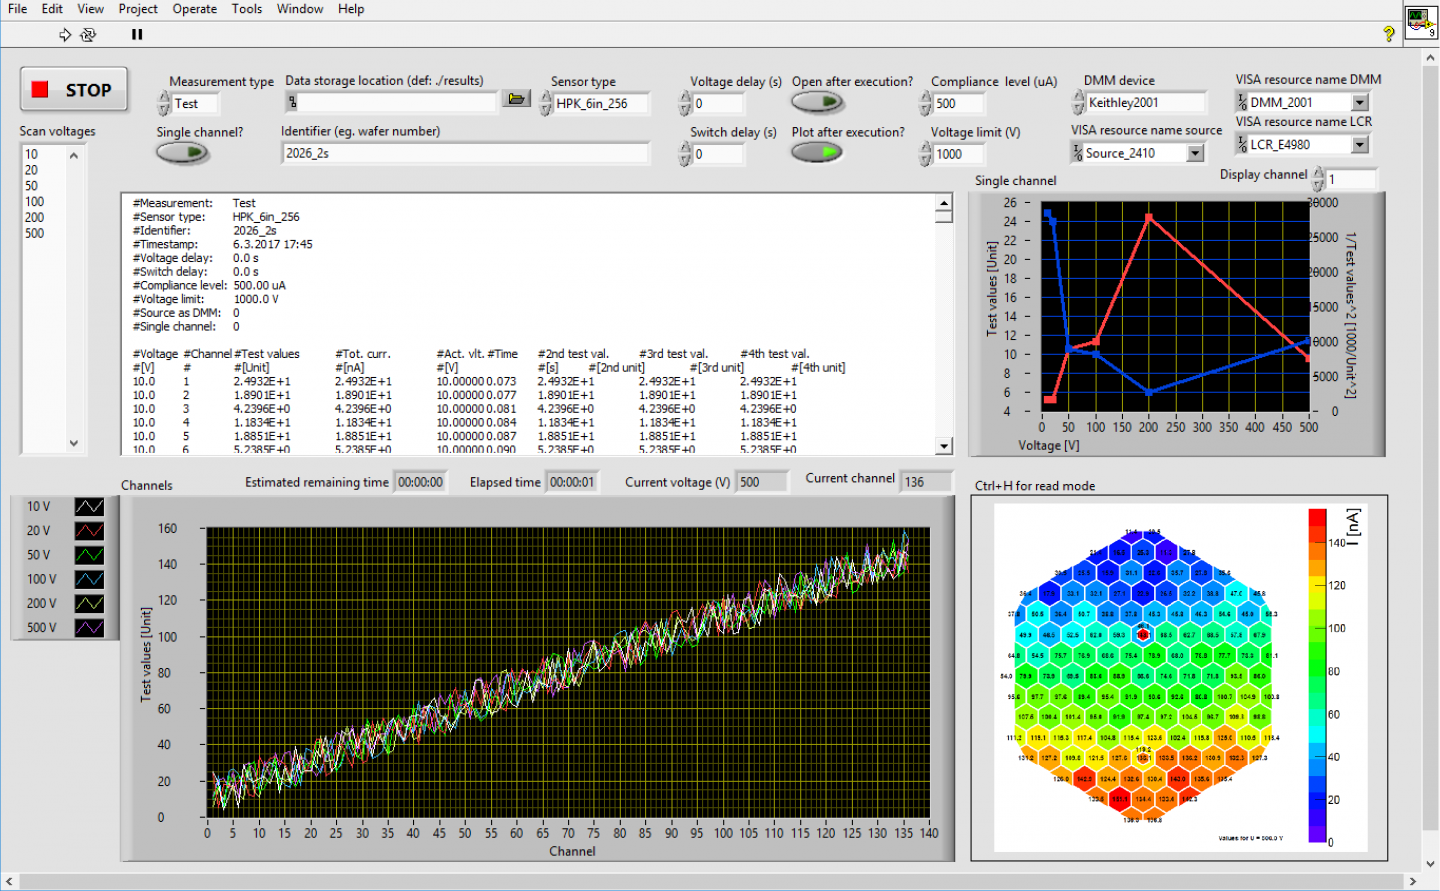The height and width of the screenshot is (891, 1440).
Task: Click the VI icon in top-right corner
Action: tap(1421, 23)
